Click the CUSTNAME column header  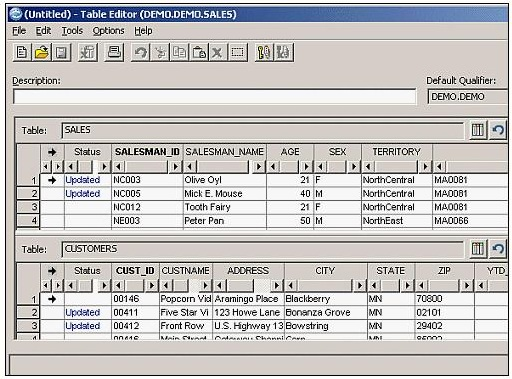(x=186, y=271)
